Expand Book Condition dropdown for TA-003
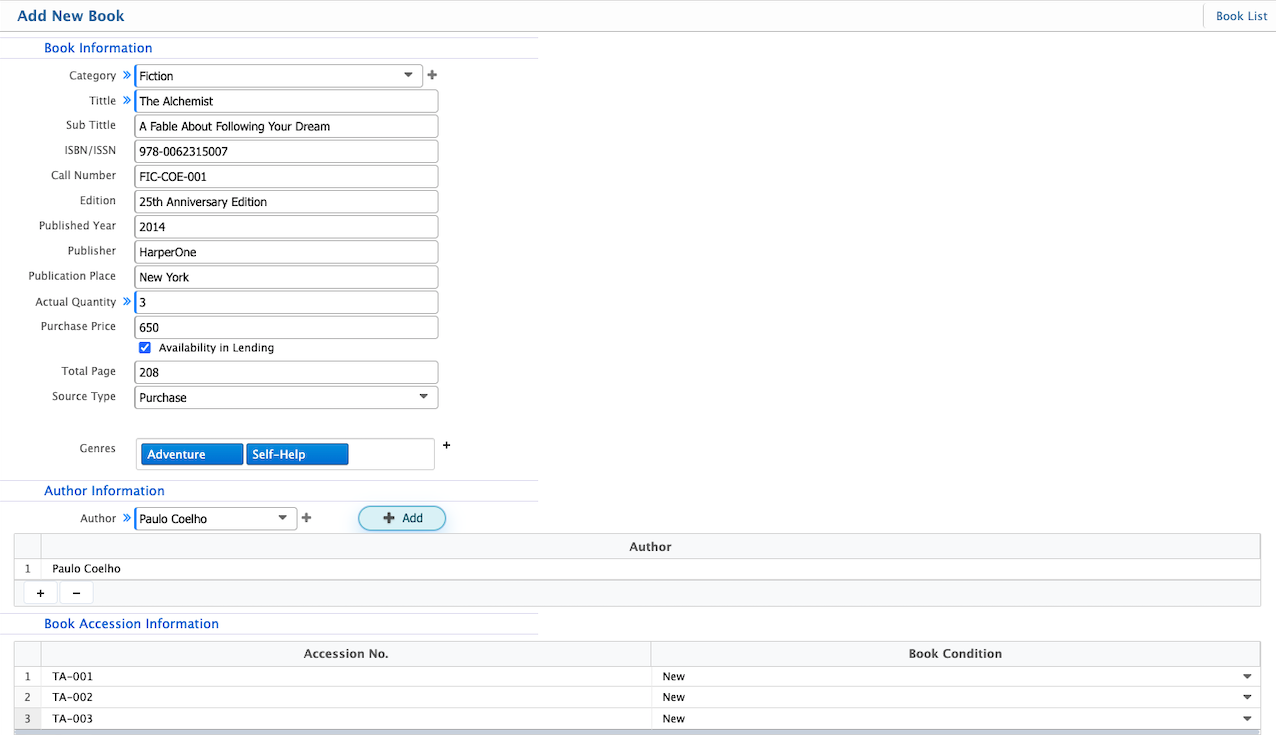The width and height of the screenshot is (1276, 735). pos(1246,718)
